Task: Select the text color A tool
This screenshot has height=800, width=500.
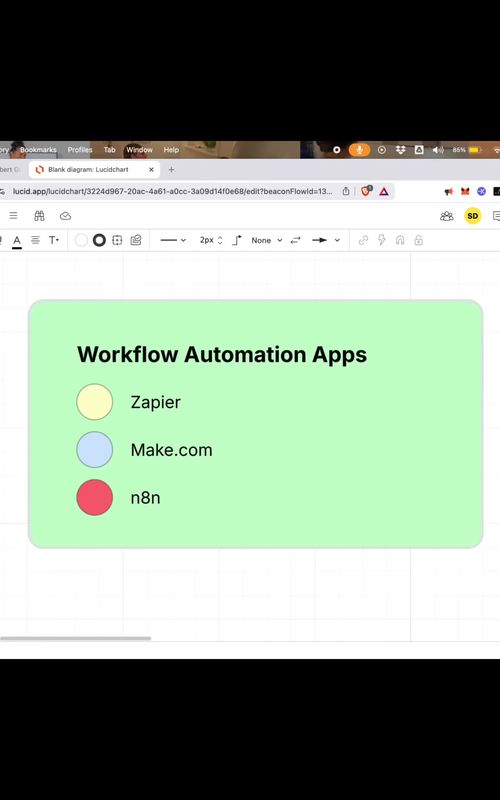Action: coord(17,240)
